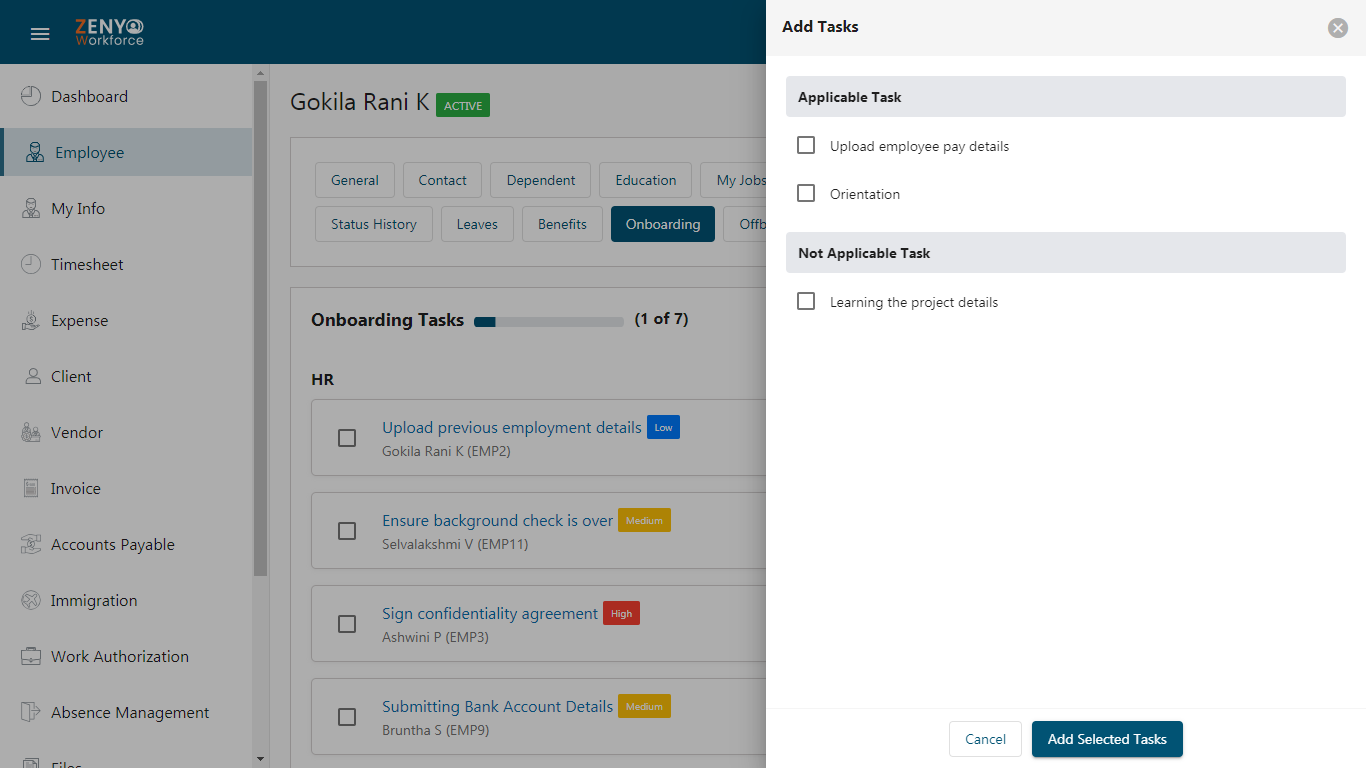Image resolution: width=1366 pixels, height=768 pixels.
Task: Select Learning the project details checkbox
Action: coord(806,301)
